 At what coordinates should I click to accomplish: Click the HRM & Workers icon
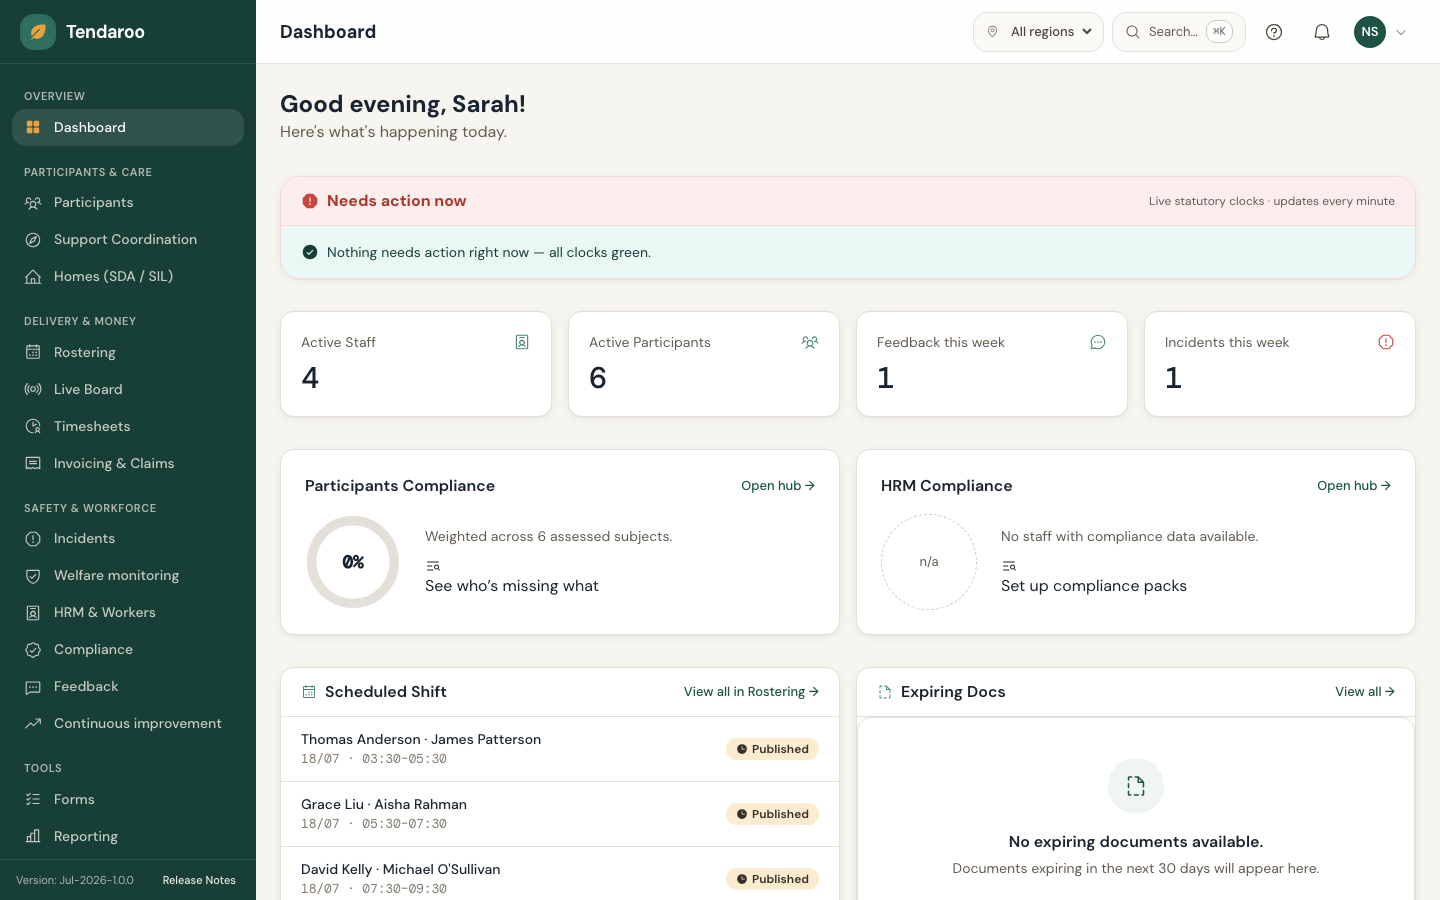pyautogui.click(x=33, y=612)
